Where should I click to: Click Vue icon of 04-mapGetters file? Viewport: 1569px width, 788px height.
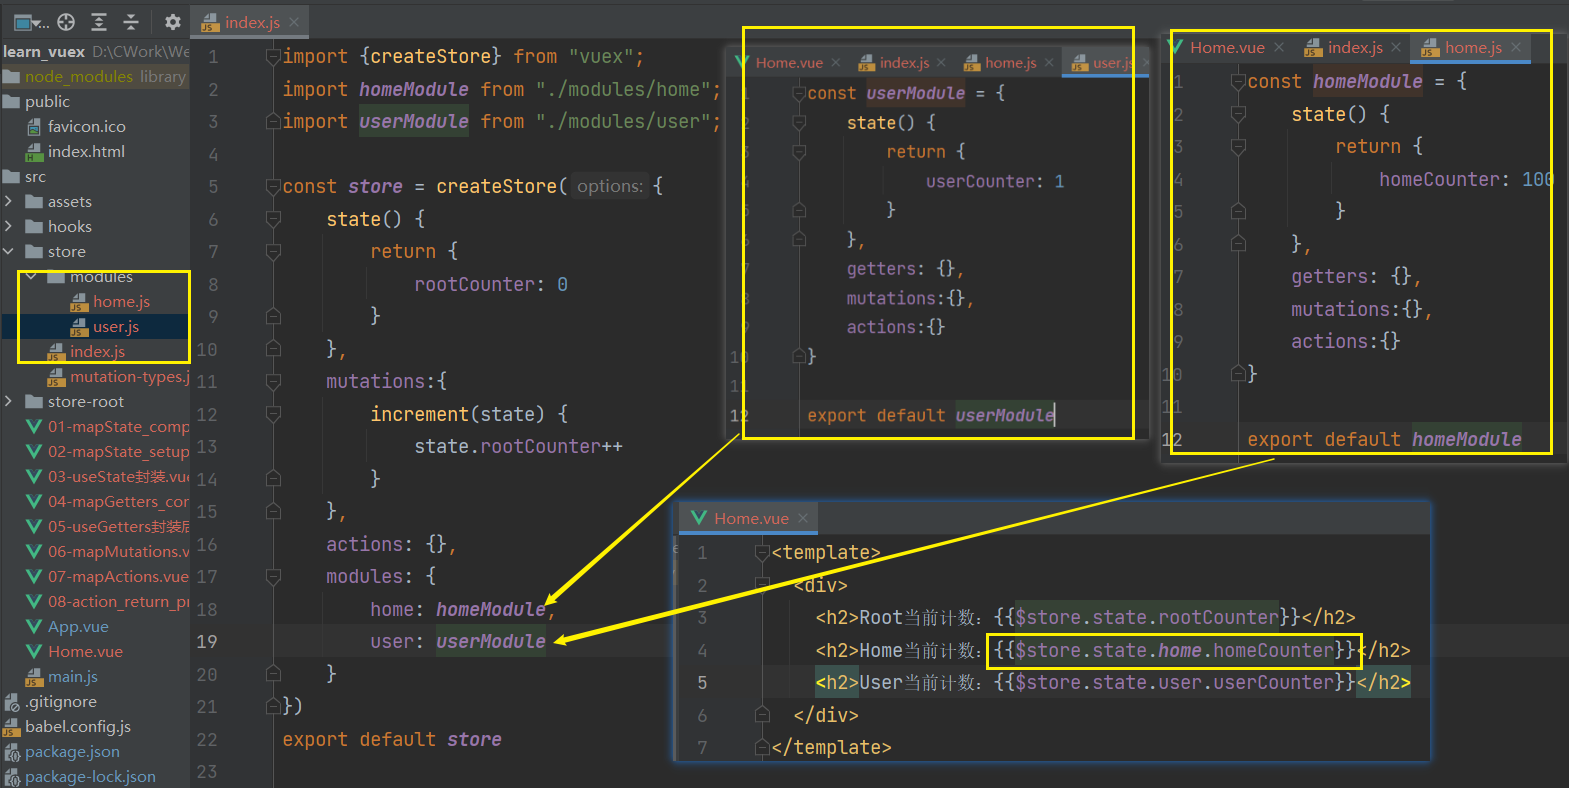[34, 502]
